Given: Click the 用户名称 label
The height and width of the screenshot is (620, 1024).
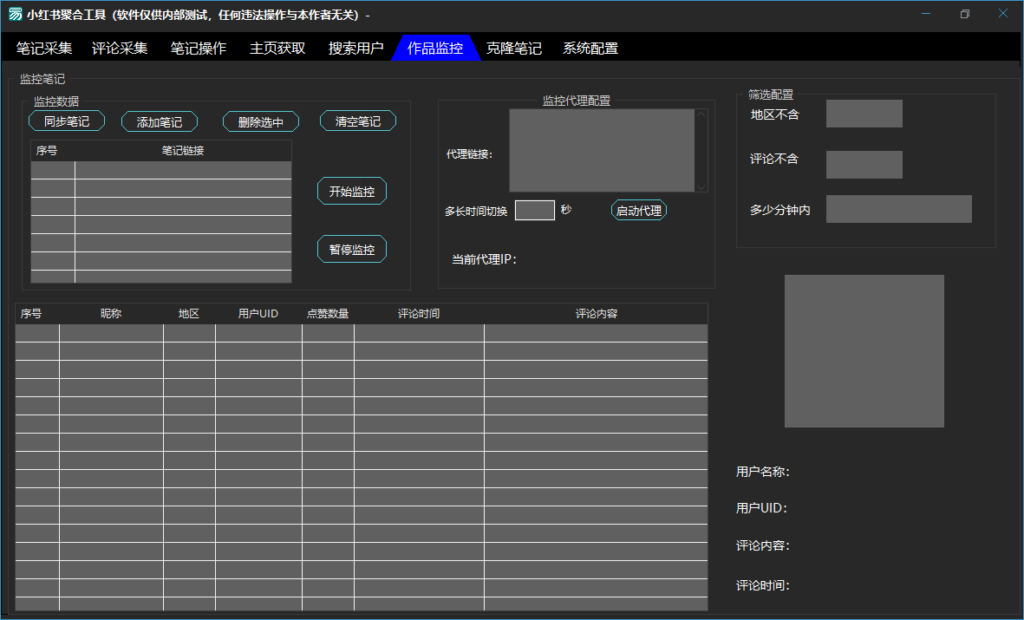Looking at the screenshot, I should coord(763,472).
